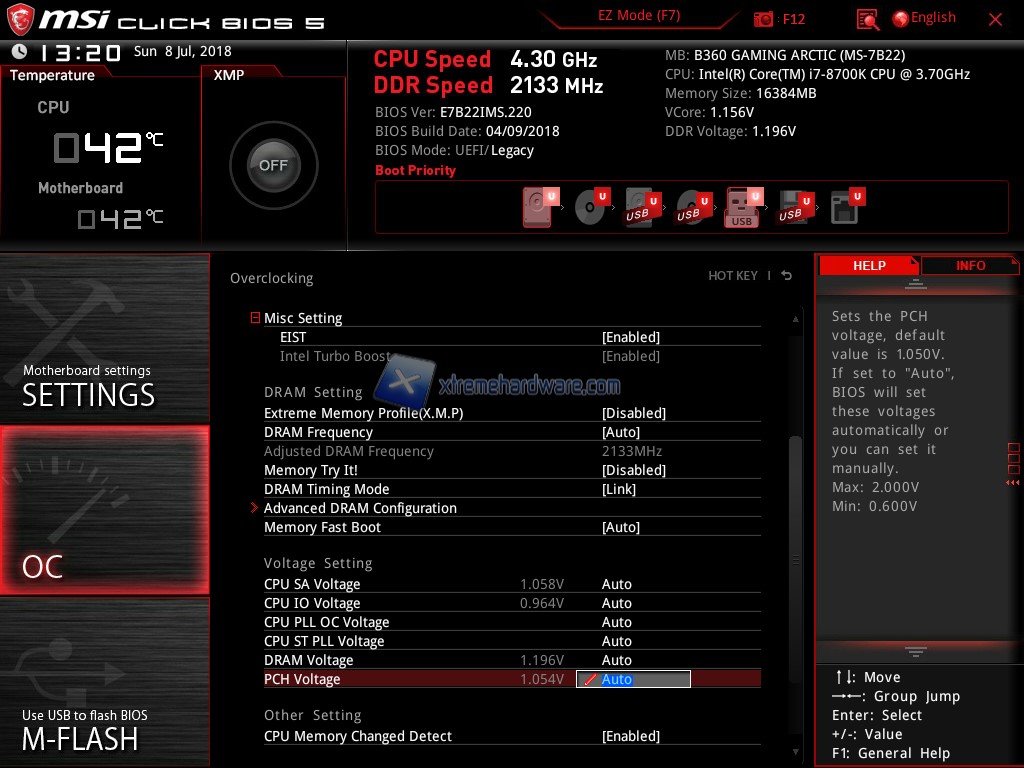
Task: Open the BIOS search magnifier icon
Action: [868, 19]
